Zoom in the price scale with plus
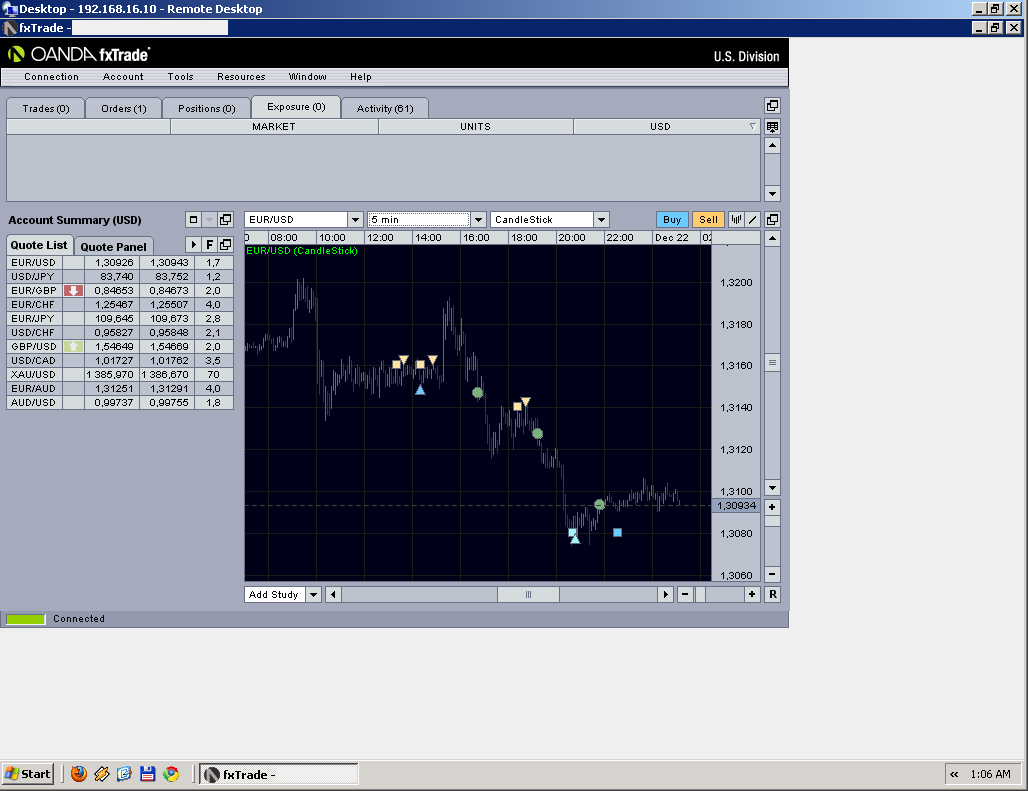This screenshot has width=1028, height=791. 772,507
